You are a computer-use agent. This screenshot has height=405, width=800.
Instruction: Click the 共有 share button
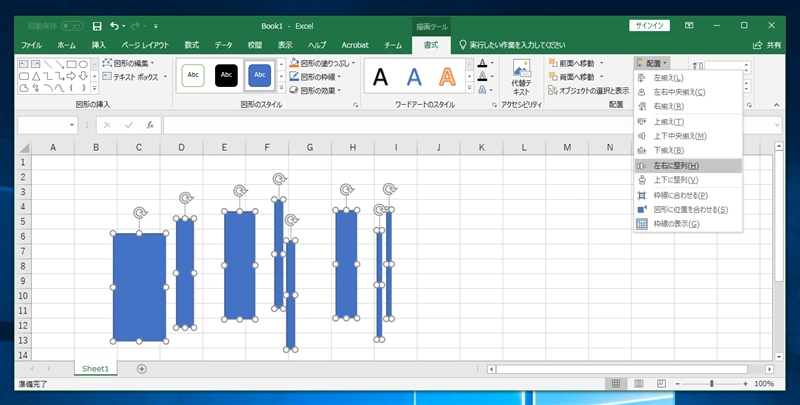(767, 45)
